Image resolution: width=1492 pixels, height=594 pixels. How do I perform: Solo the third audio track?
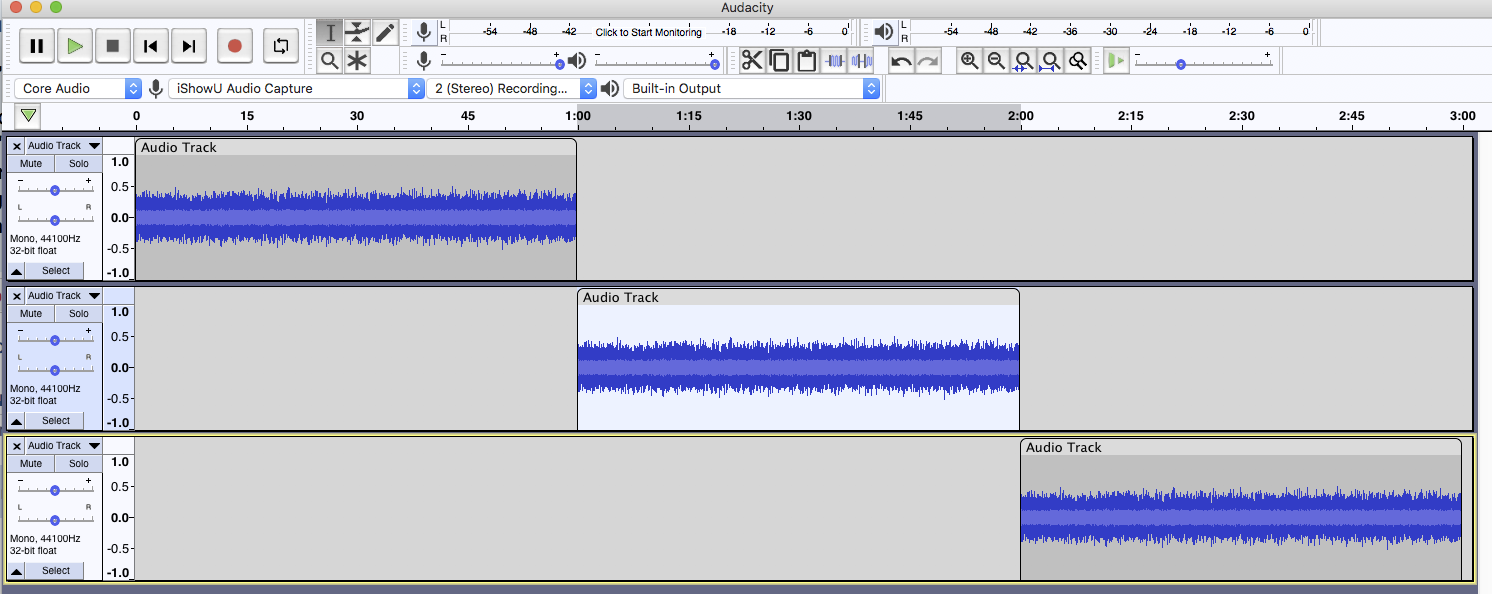[x=79, y=463]
